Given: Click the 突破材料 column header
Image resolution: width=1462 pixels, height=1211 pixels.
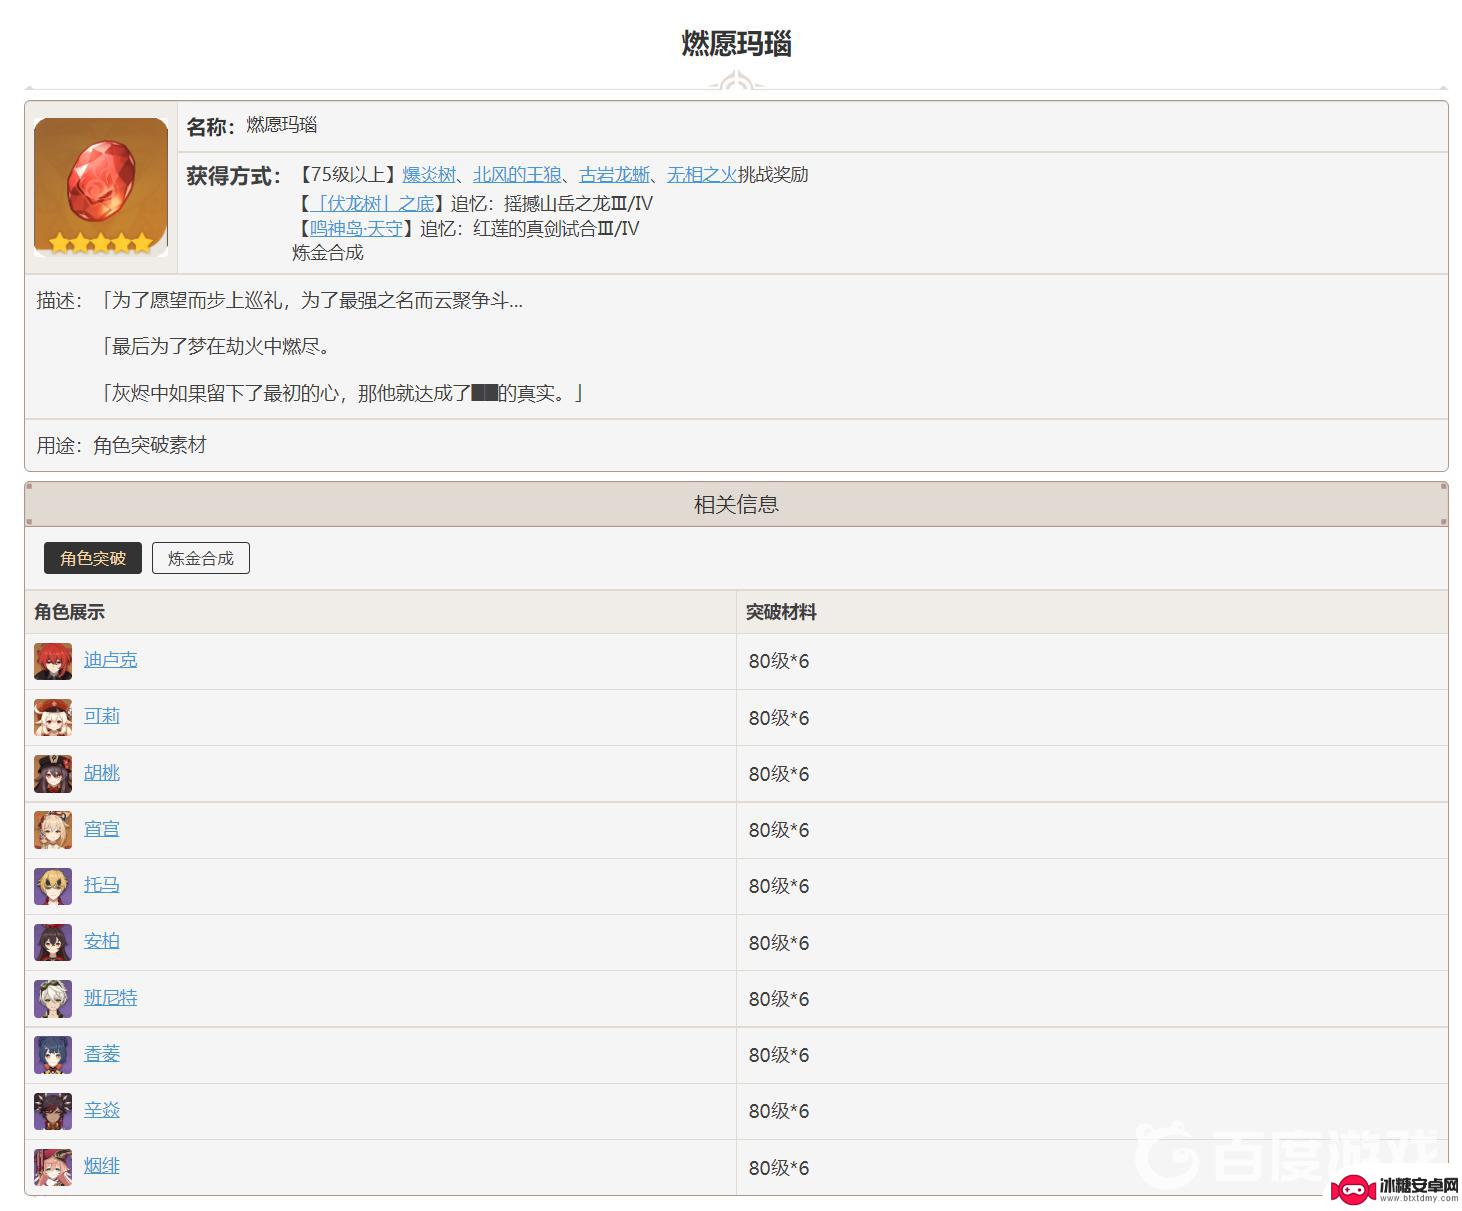Looking at the screenshot, I should [x=781, y=612].
